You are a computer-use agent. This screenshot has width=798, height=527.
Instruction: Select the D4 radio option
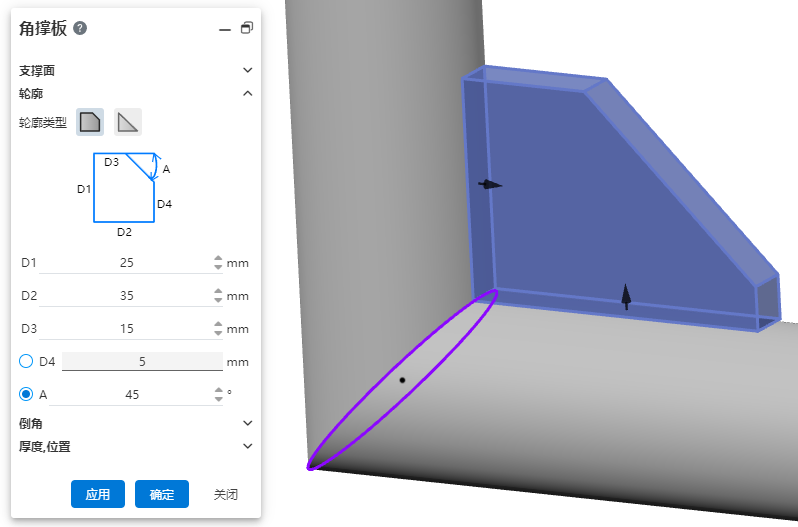pos(26,362)
